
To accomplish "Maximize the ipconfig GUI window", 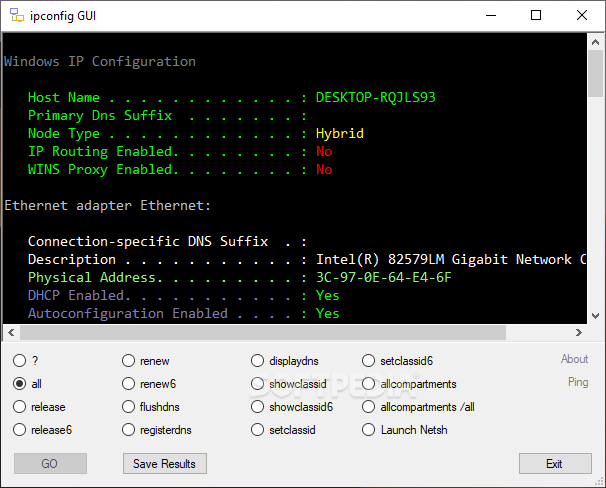I will point(536,15).
